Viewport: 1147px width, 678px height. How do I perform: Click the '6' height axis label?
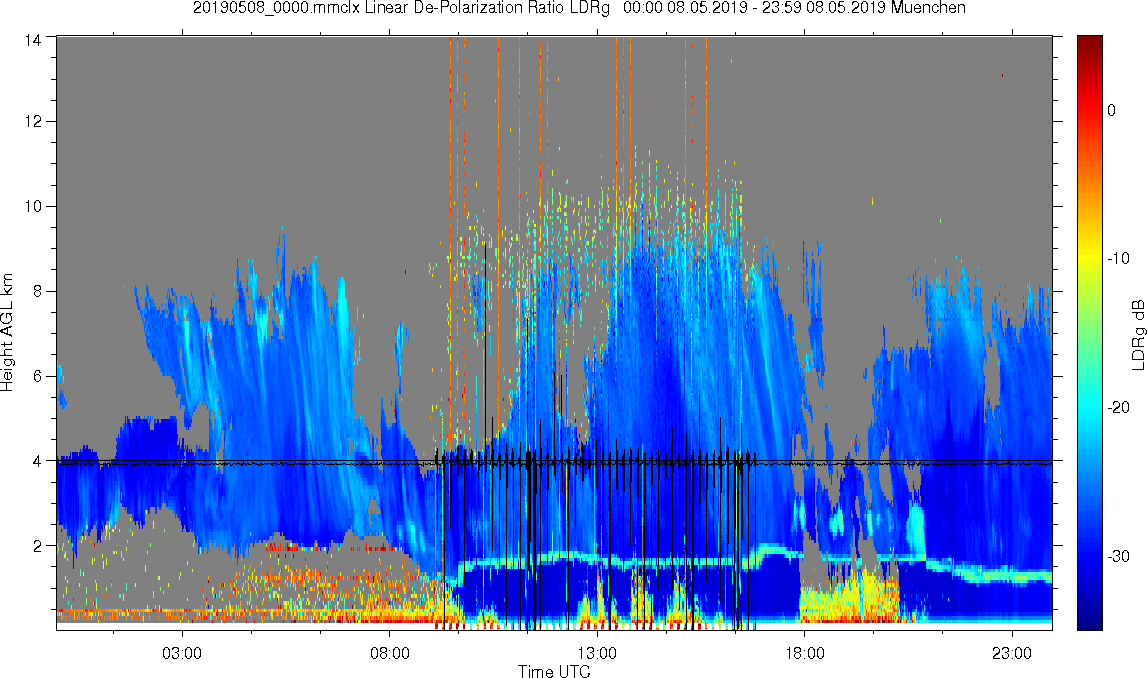pos(37,376)
